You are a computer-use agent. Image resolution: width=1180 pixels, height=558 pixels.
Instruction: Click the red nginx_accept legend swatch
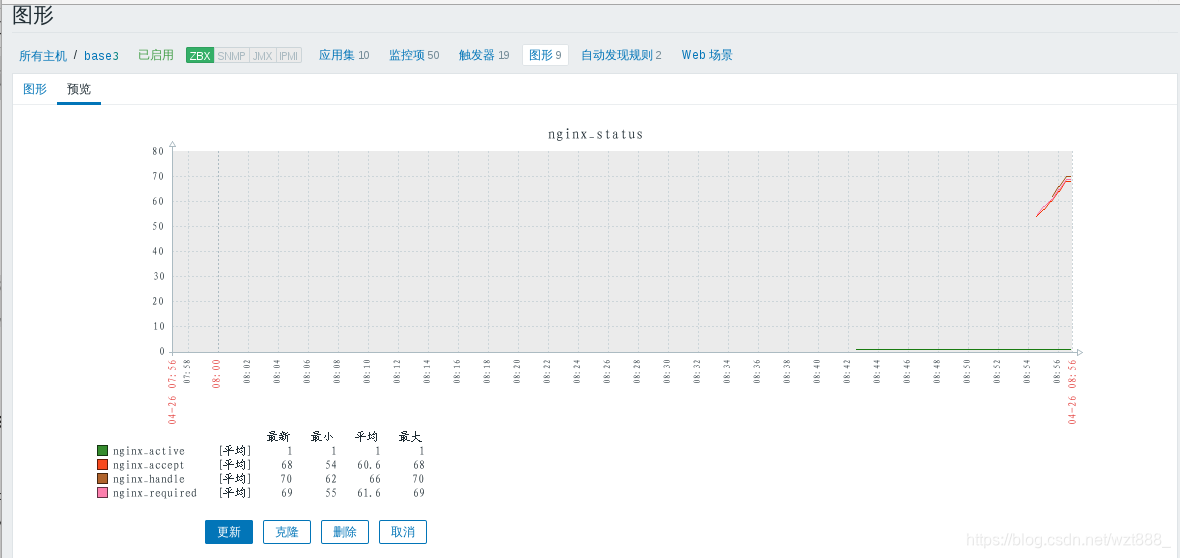[103, 465]
